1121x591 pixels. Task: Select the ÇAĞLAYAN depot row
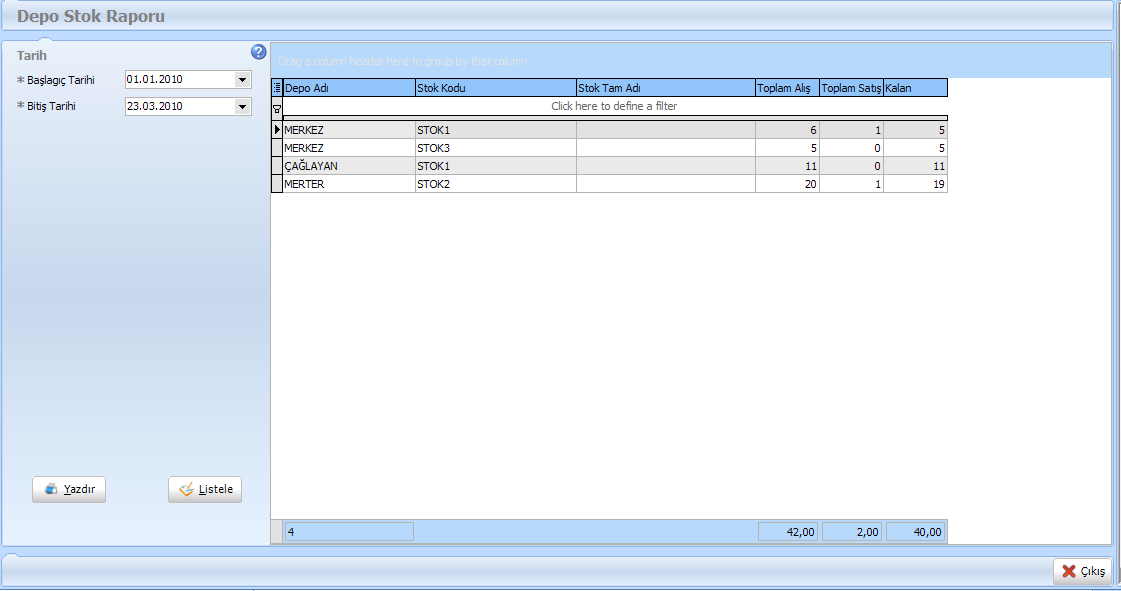tap(349, 166)
